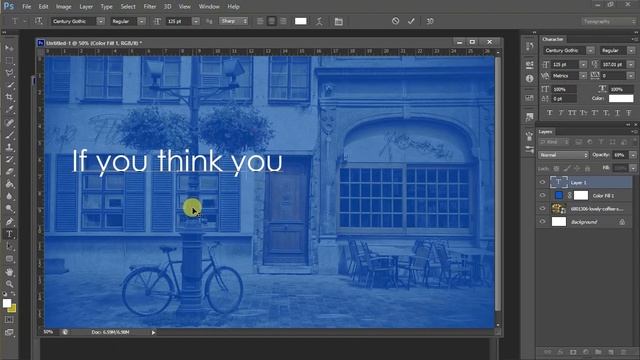This screenshot has width=640, height=360.
Task: Commit current text edits
Action: click(411, 21)
